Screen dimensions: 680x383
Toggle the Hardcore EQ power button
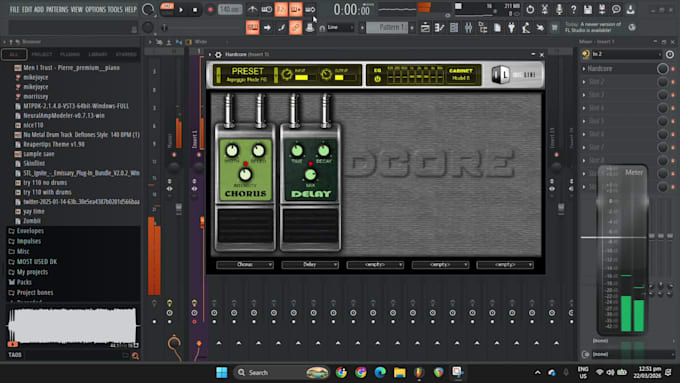pos(377,79)
